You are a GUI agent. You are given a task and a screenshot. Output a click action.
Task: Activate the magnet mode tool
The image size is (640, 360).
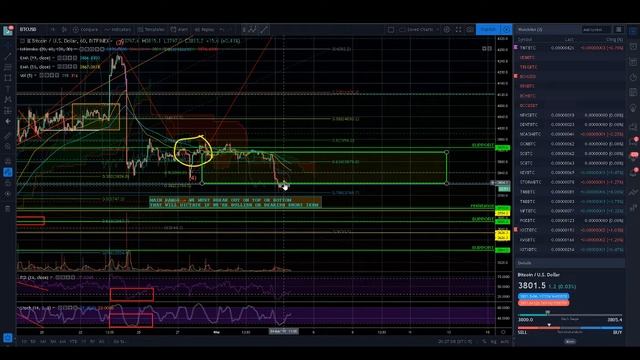click(8, 161)
